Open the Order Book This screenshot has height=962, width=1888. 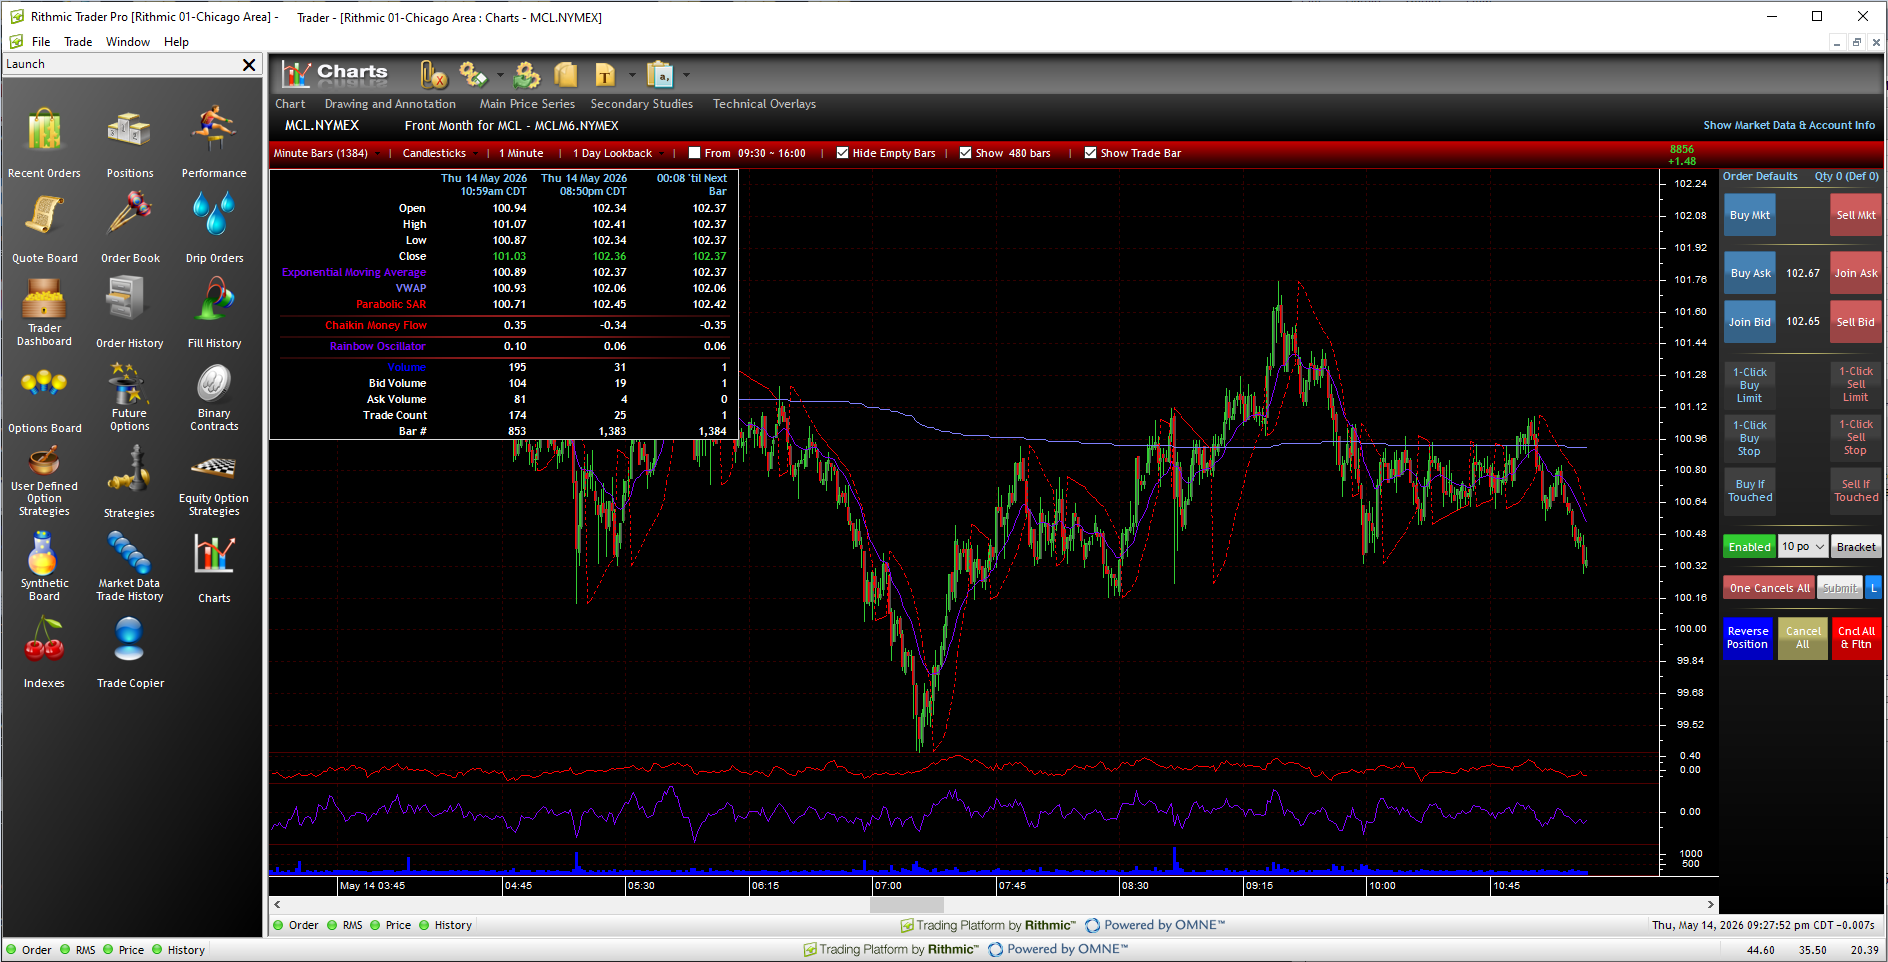tap(130, 227)
